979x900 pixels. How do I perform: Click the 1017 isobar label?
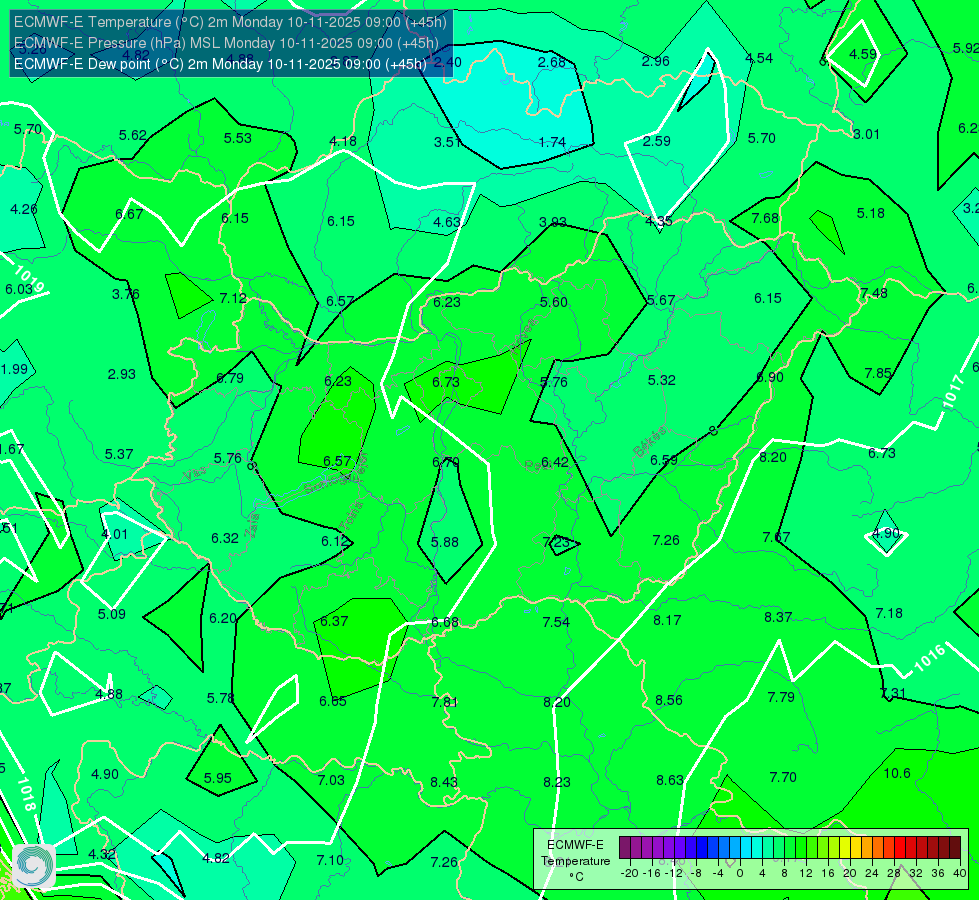(x=953, y=392)
